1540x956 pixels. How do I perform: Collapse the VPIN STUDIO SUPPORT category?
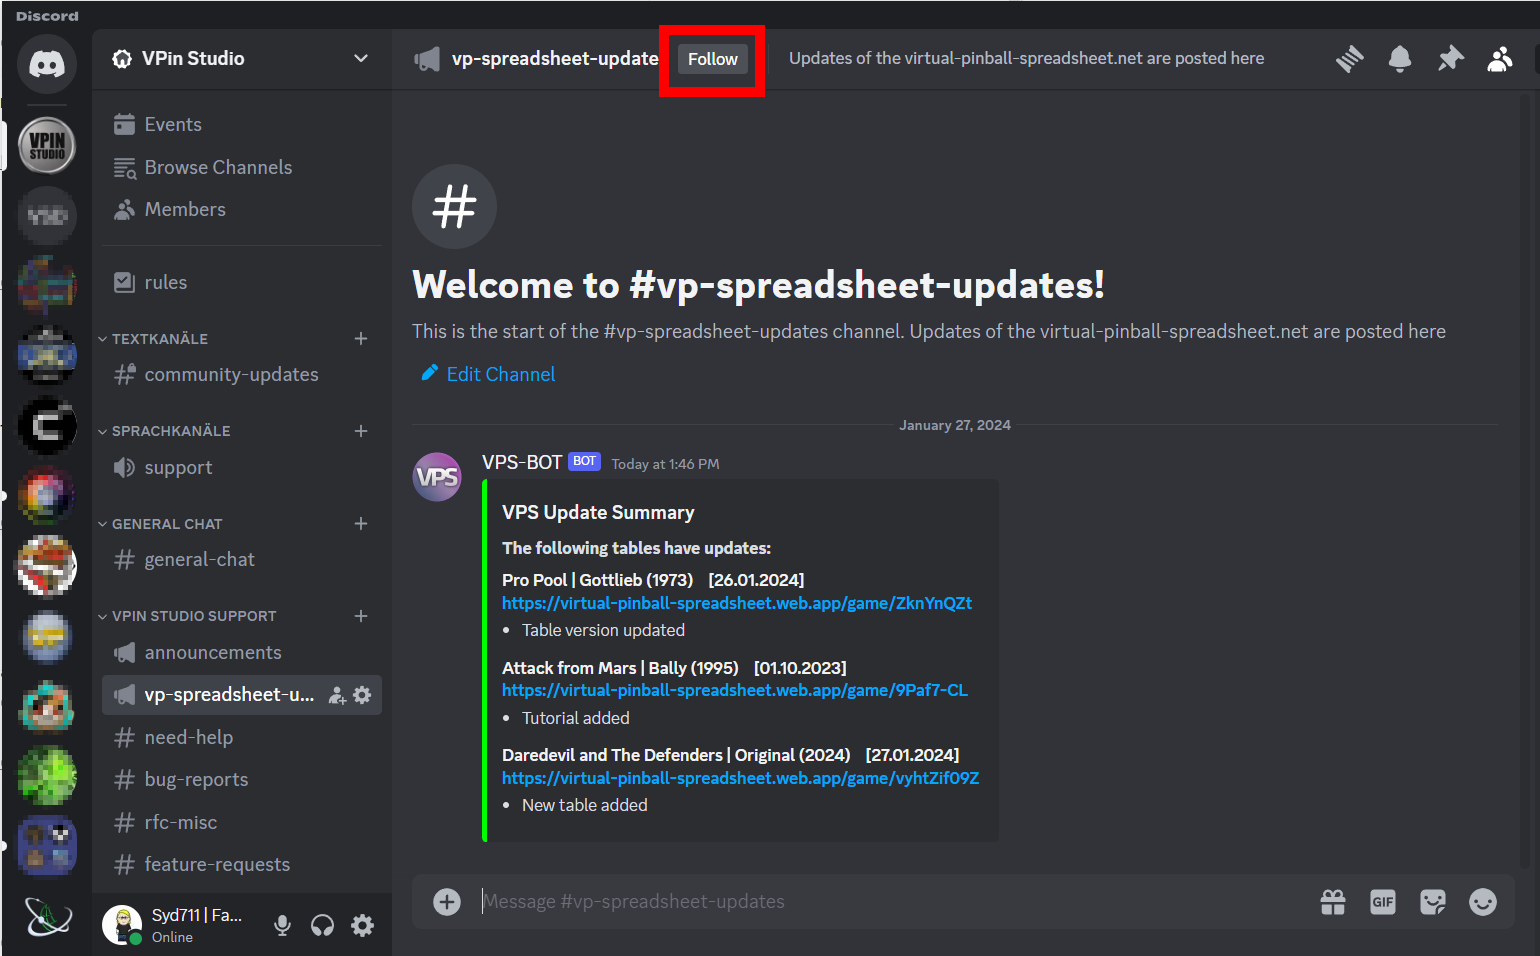pos(187,616)
